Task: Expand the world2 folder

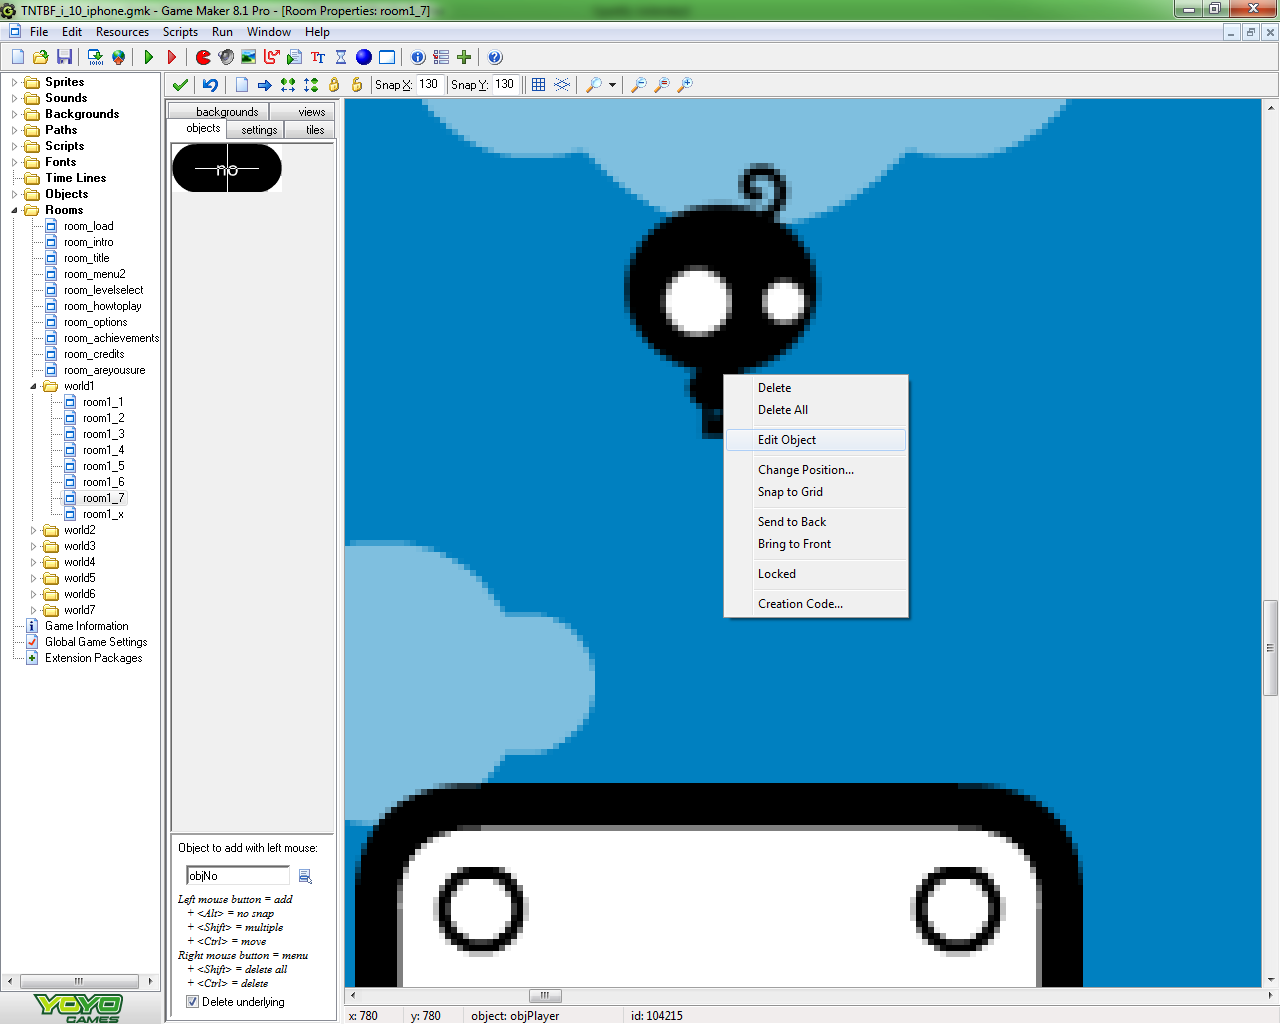Action: point(33,530)
